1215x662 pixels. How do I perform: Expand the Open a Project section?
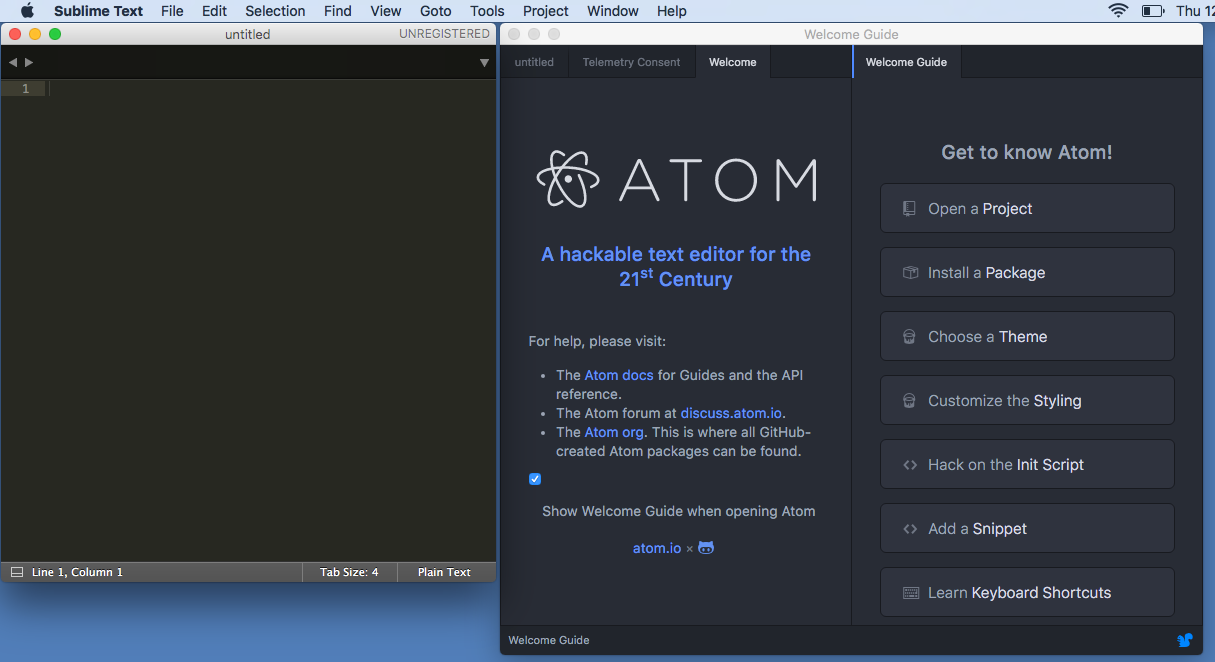1027,208
